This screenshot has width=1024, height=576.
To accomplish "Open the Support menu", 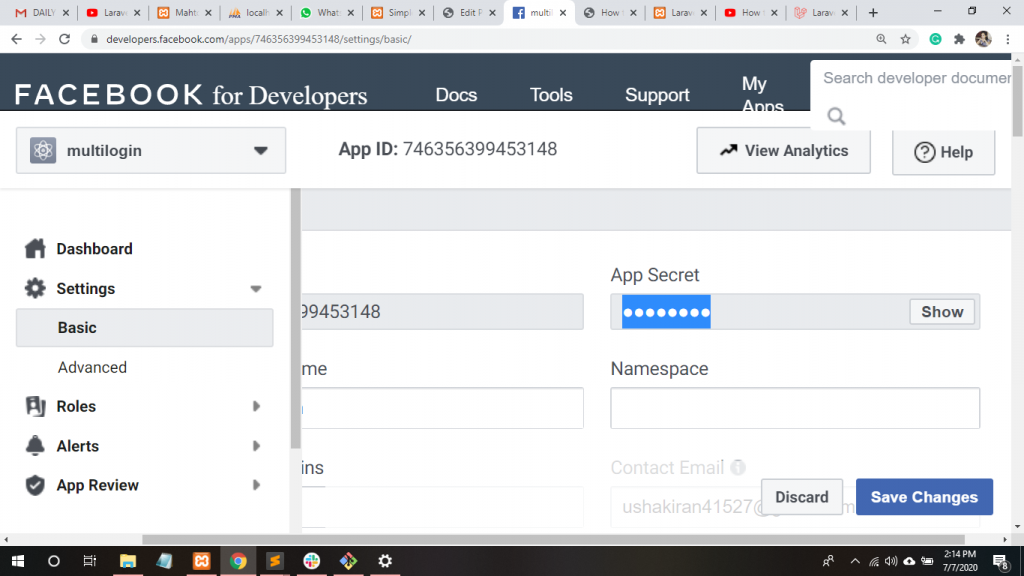I will tap(657, 95).
